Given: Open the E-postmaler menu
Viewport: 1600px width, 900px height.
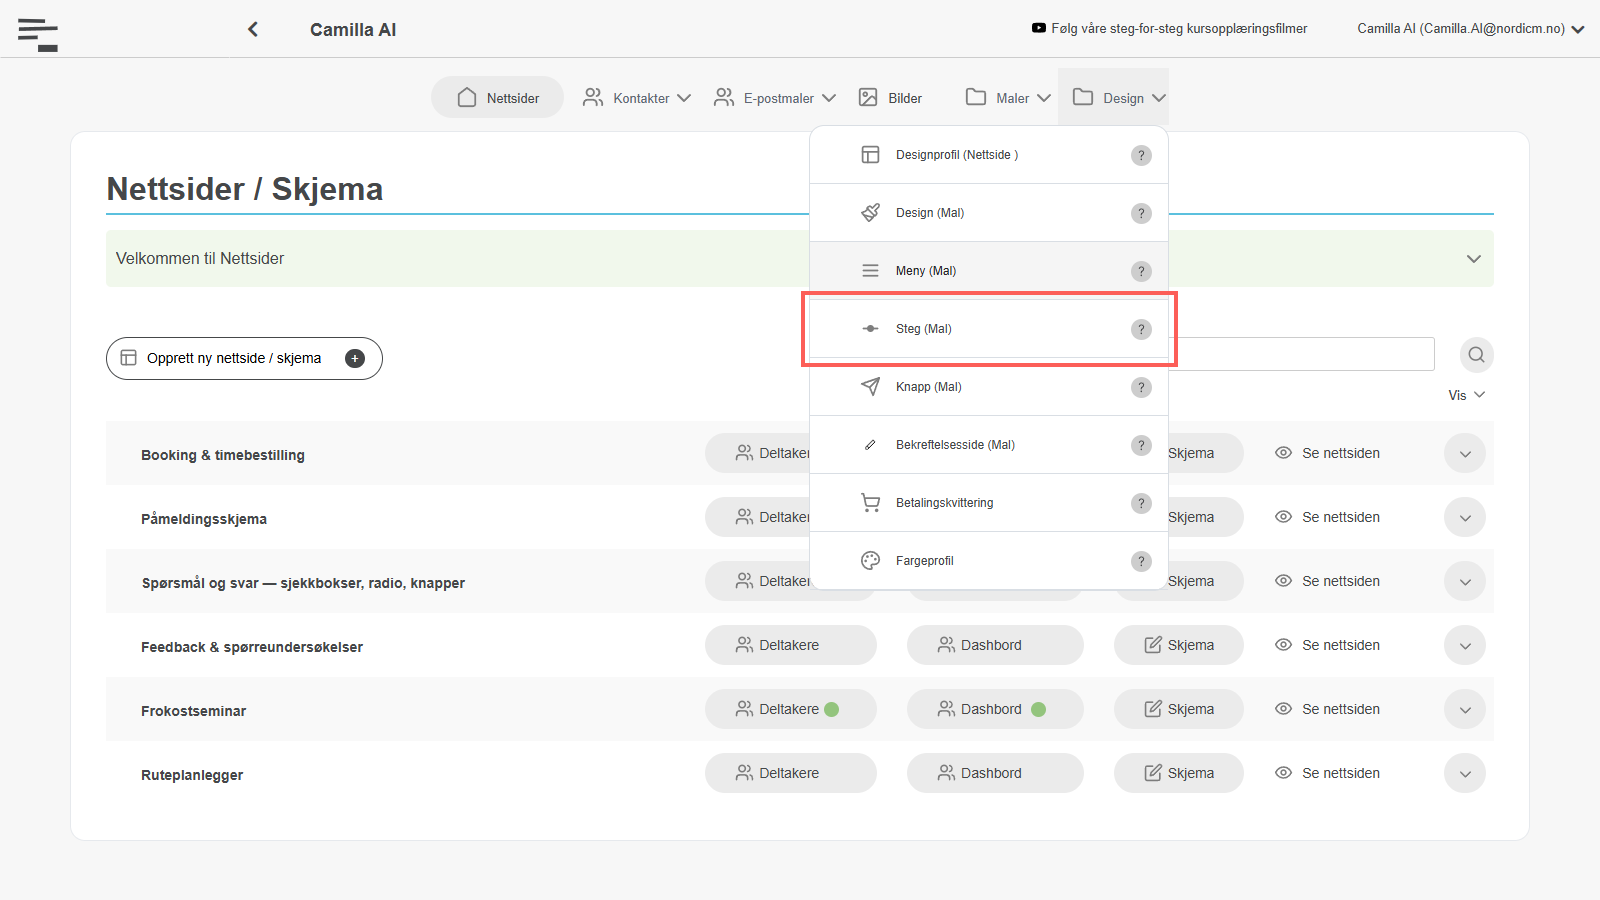Looking at the screenshot, I should (x=775, y=98).
